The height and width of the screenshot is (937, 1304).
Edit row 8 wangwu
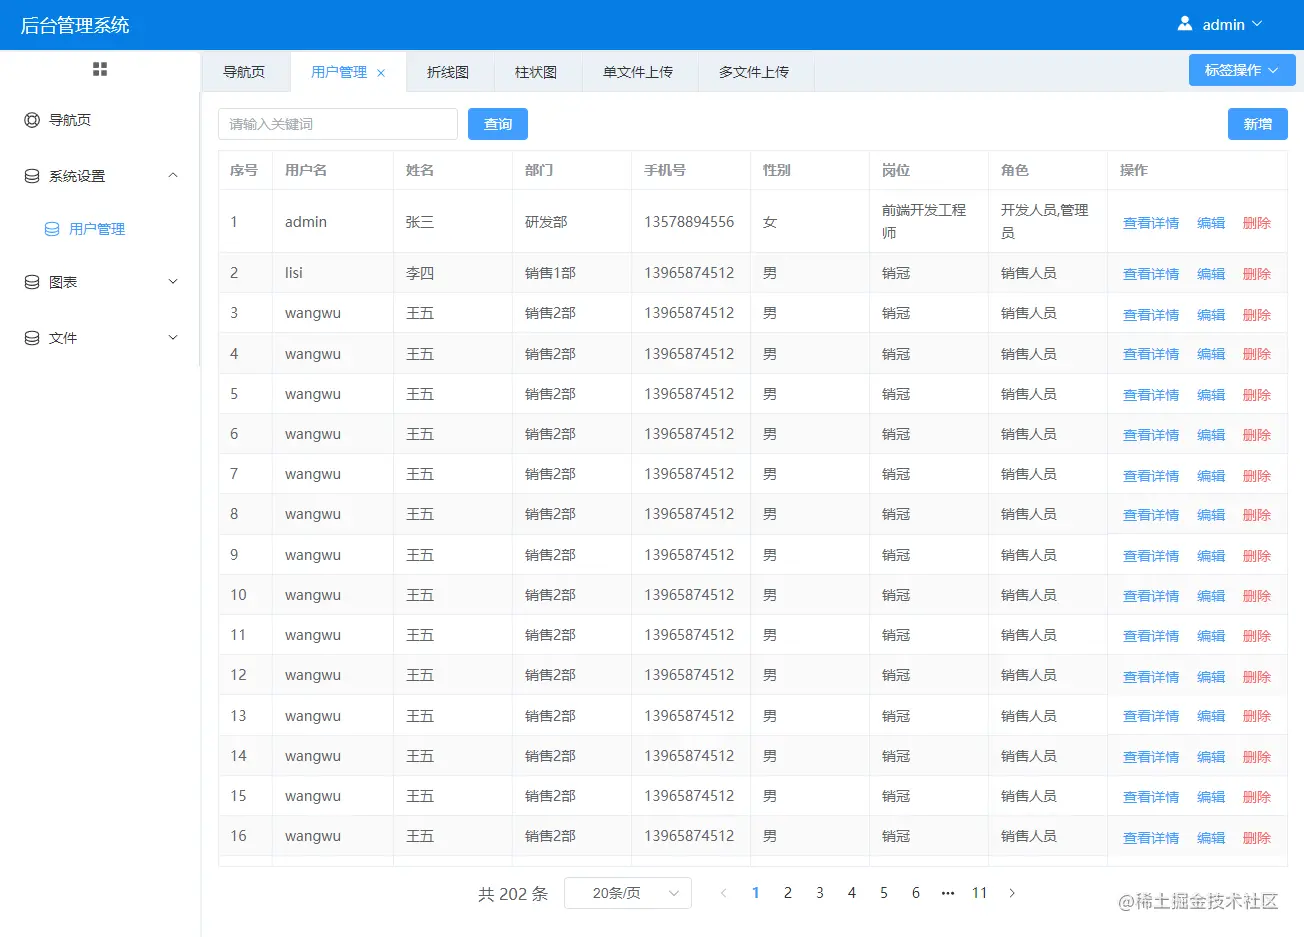coord(1211,515)
